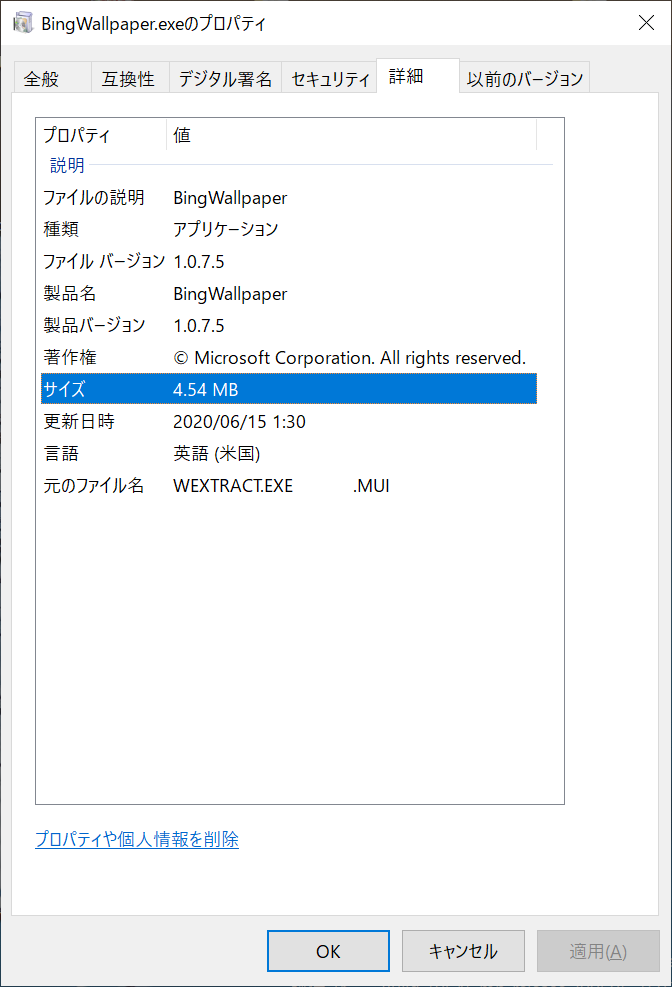This screenshot has height=987, width=672.
Task: Click the 4.54 MB size value
Action: (206, 390)
